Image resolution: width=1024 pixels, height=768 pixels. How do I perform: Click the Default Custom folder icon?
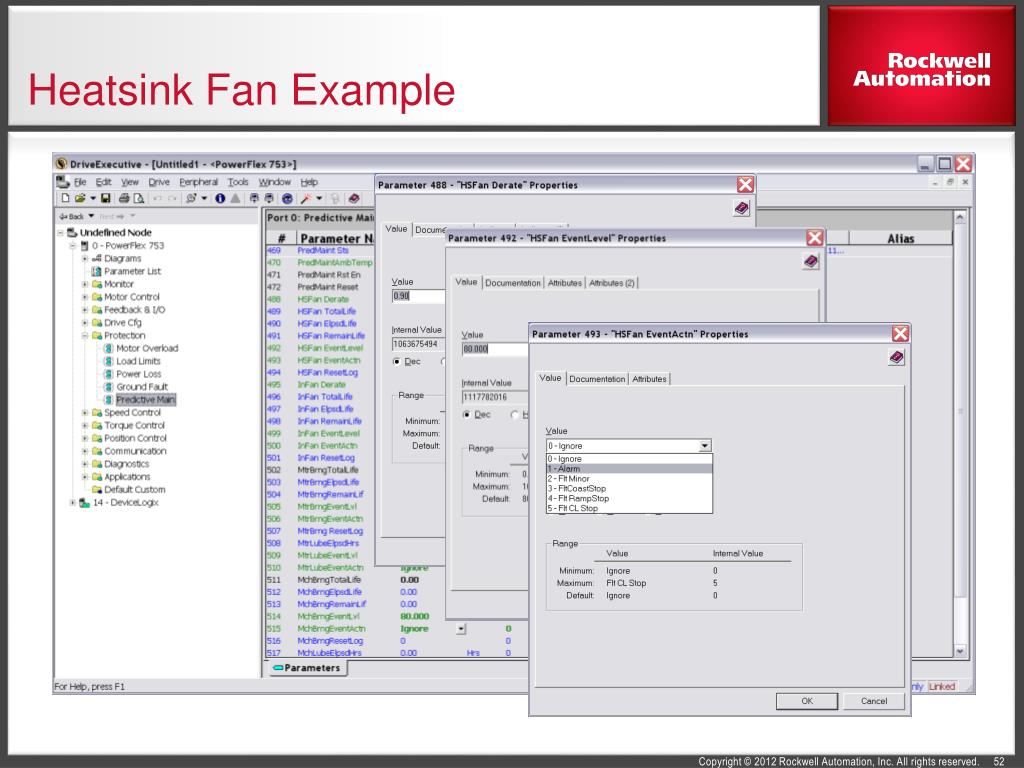coord(97,489)
